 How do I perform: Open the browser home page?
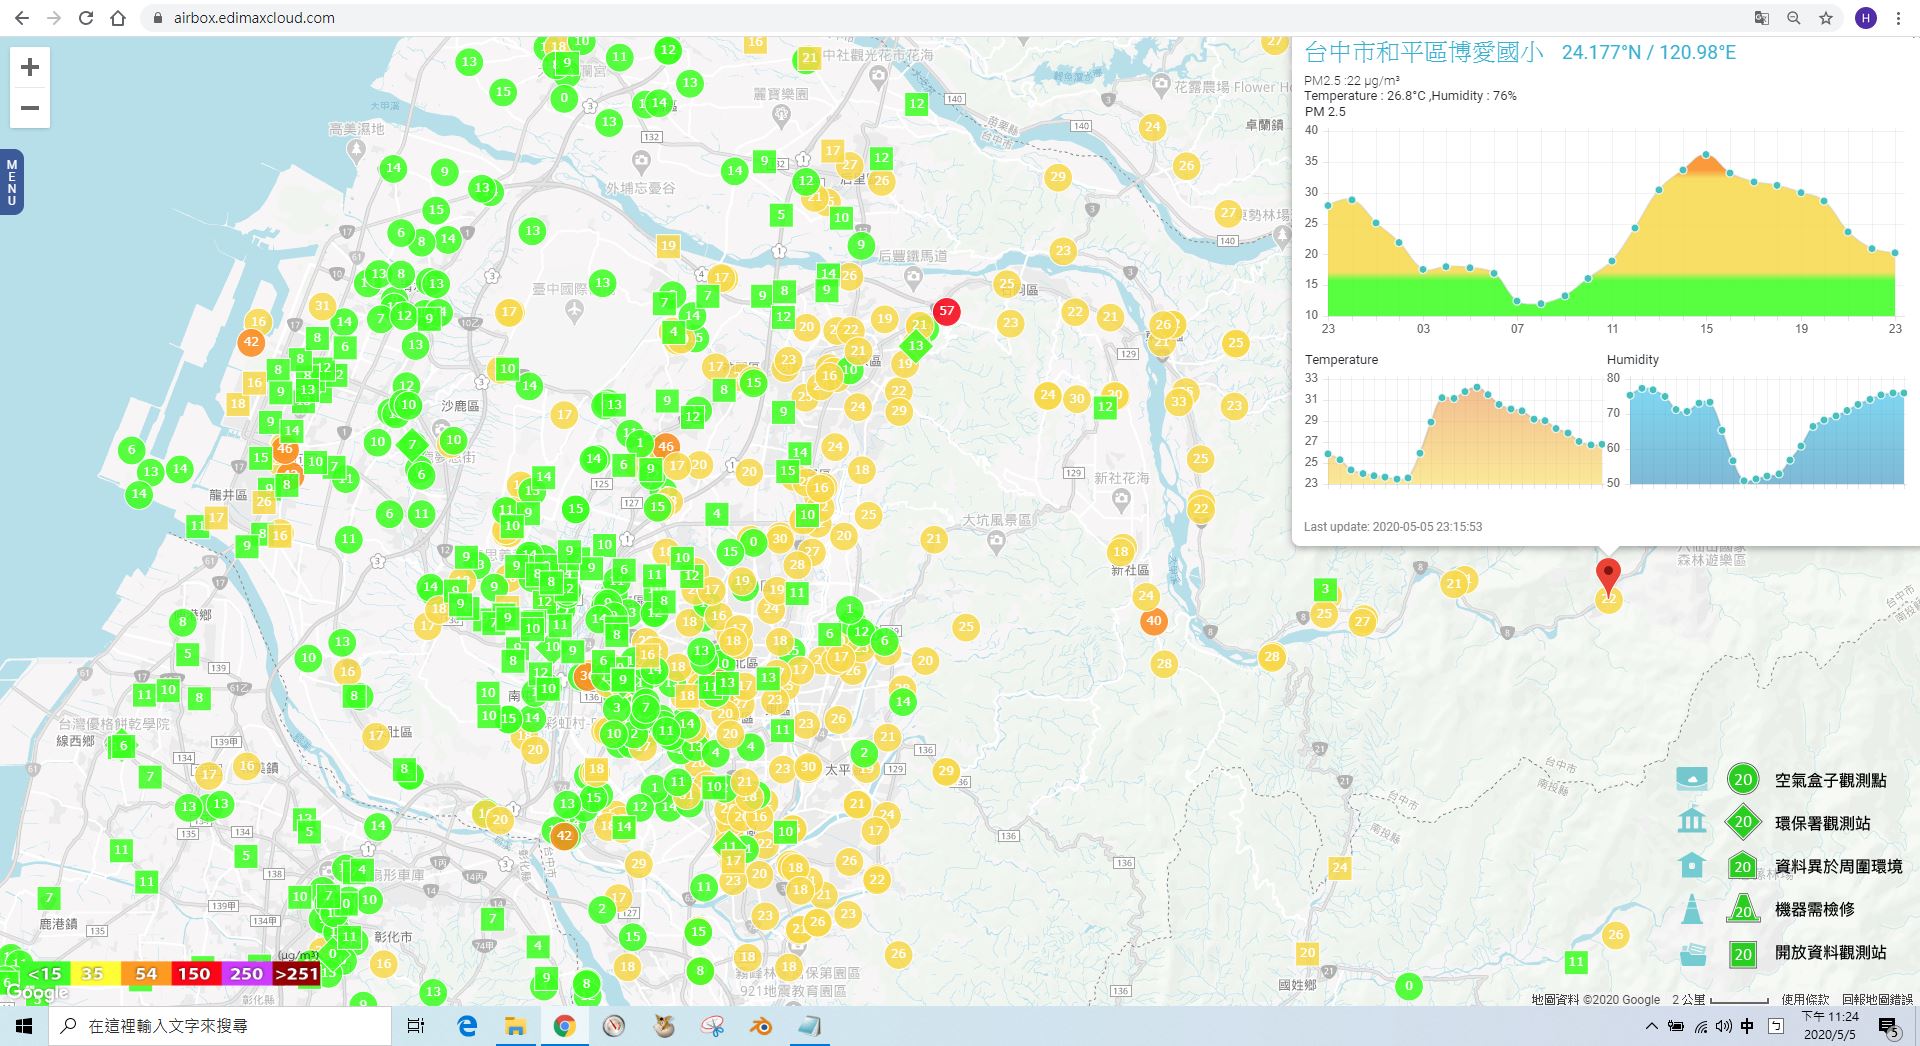click(118, 18)
